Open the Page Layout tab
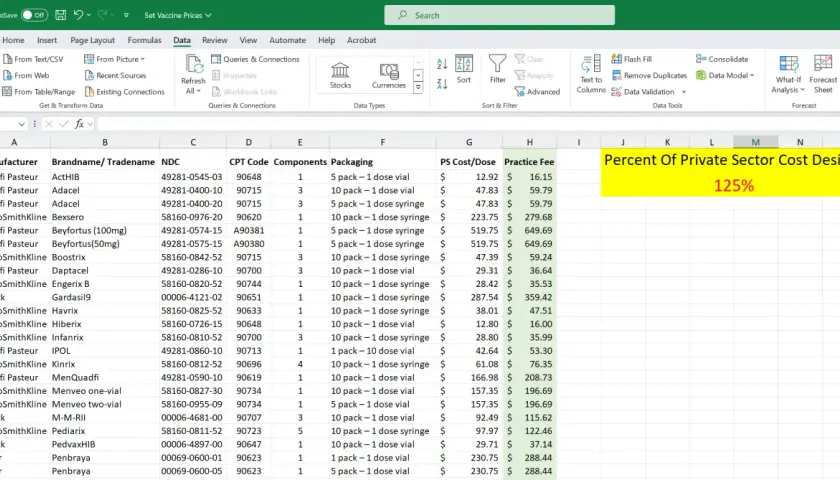Viewport: 840px width, 480px height. (93, 40)
